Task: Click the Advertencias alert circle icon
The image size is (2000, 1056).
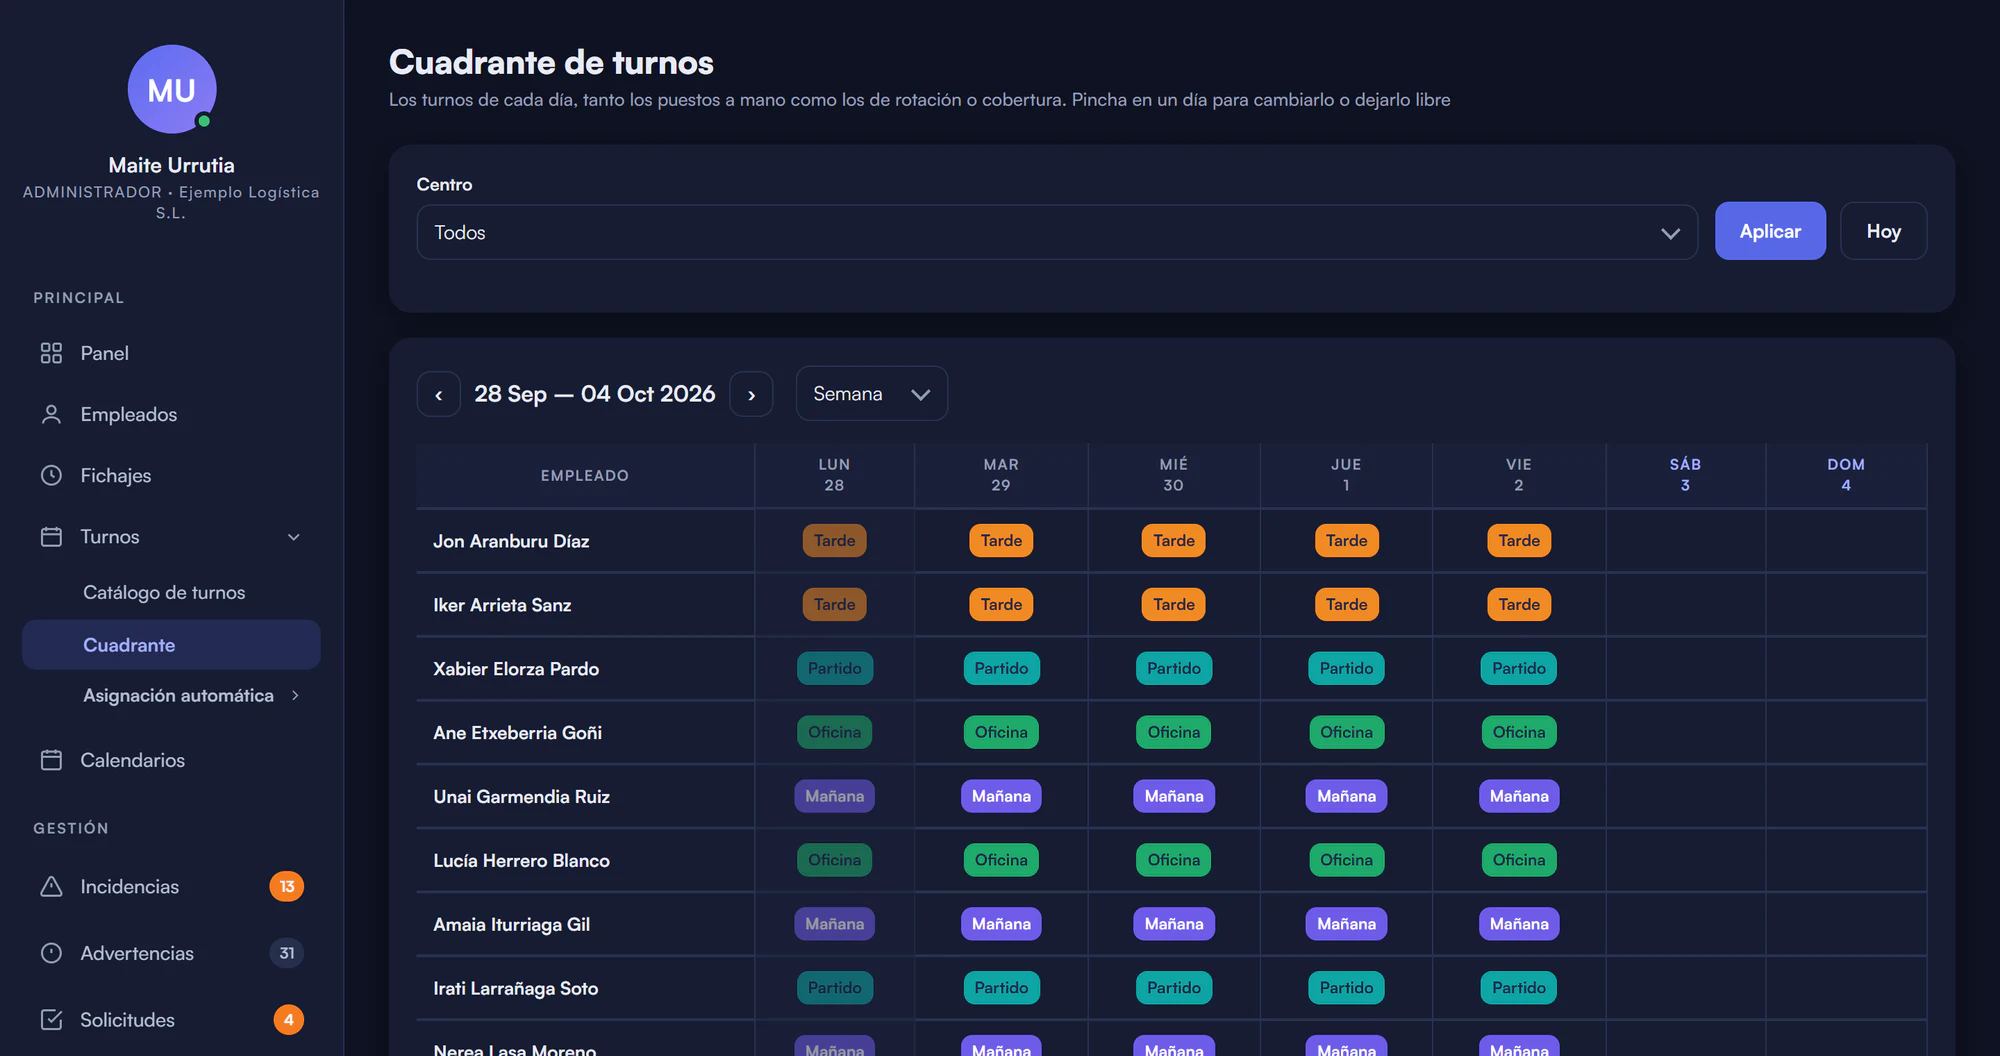Action: pos(51,953)
